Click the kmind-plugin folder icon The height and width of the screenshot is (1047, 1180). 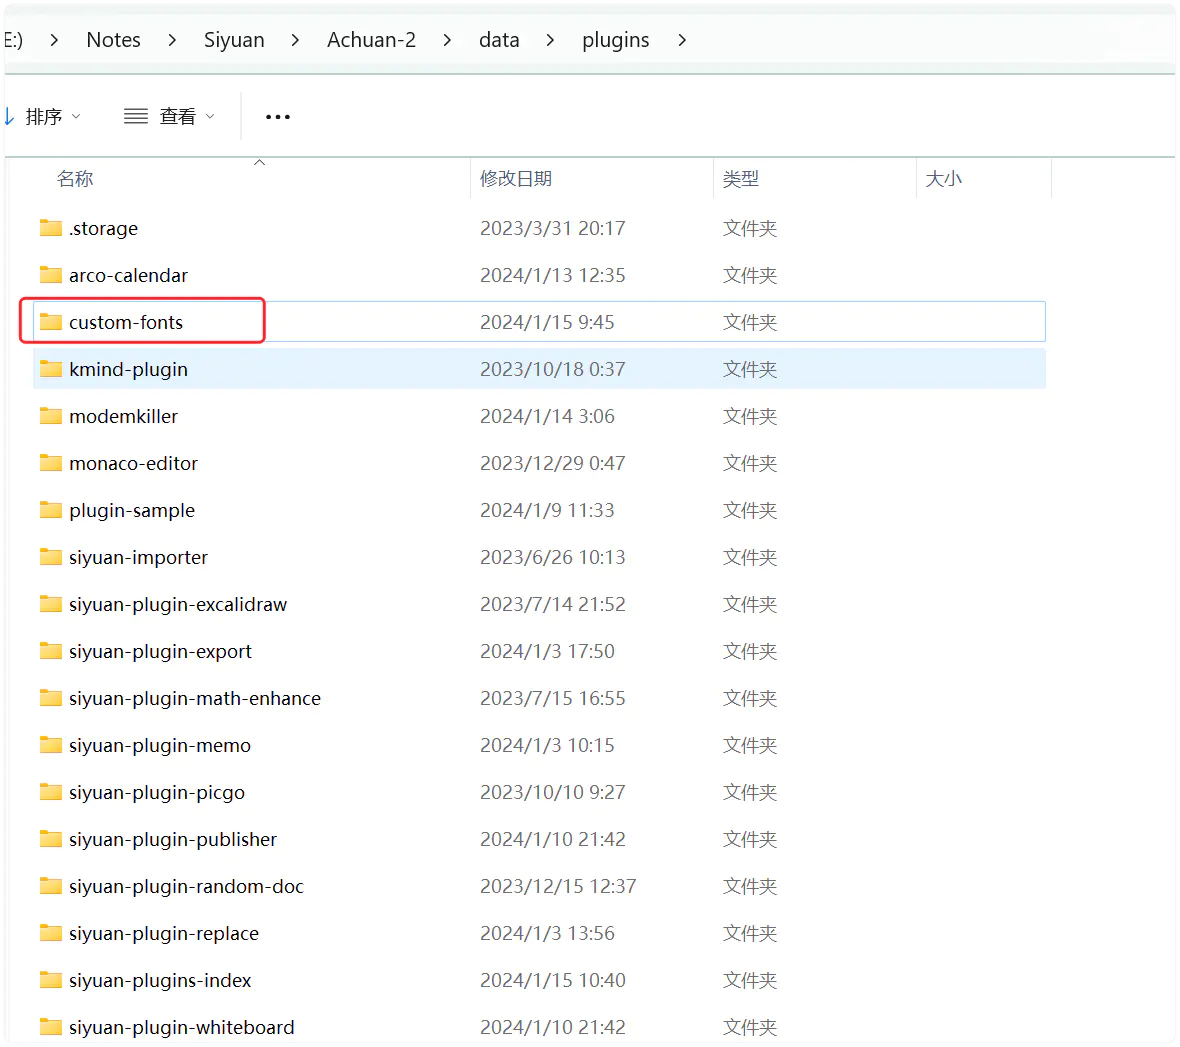(x=51, y=369)
